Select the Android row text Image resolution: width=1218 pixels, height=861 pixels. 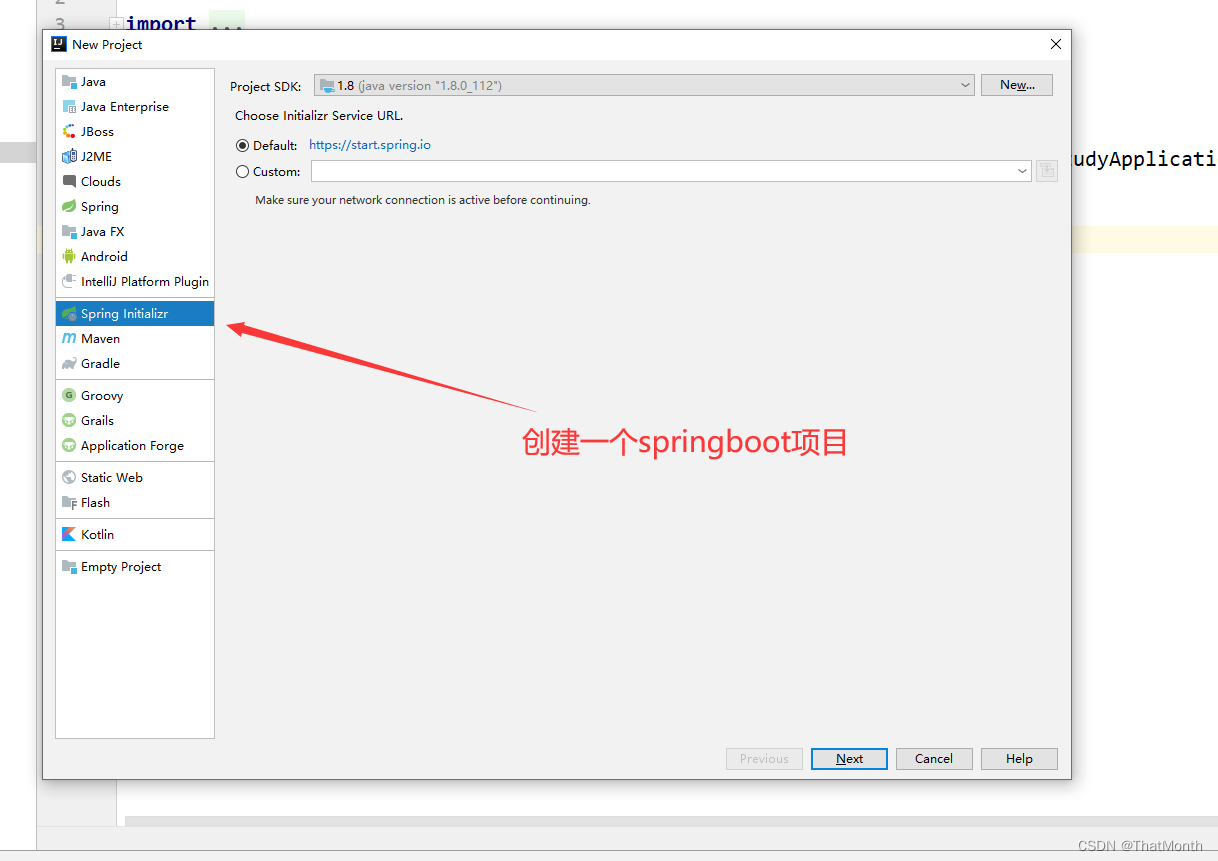click(x=104, y=257)
